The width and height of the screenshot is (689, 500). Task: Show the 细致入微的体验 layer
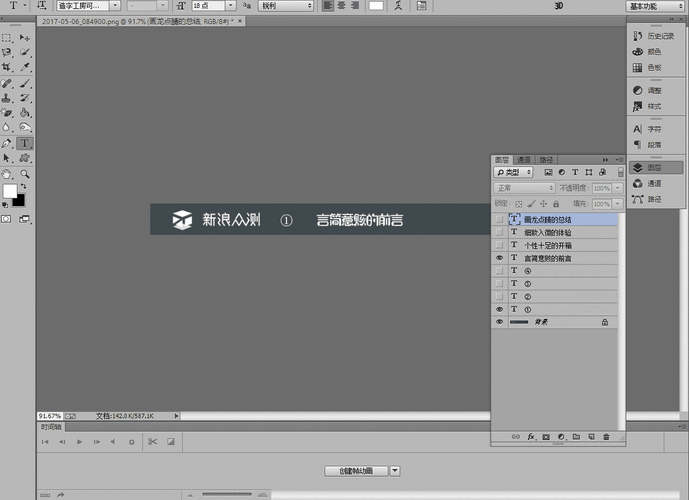click(x=500, y=232)
